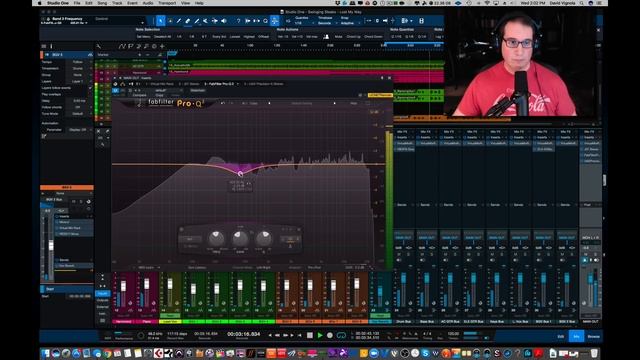Pin the plugin window
This screenshot has height=360, width=640.
(382, 78)
